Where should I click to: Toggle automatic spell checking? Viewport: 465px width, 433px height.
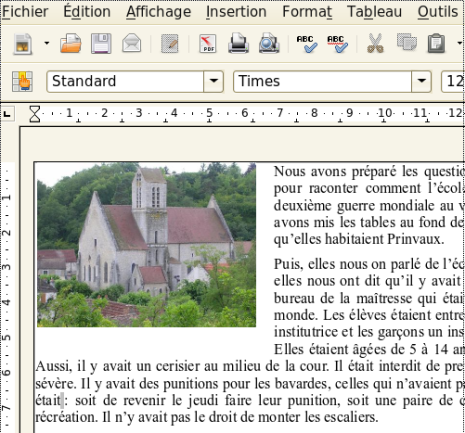[x=337, y=44]
